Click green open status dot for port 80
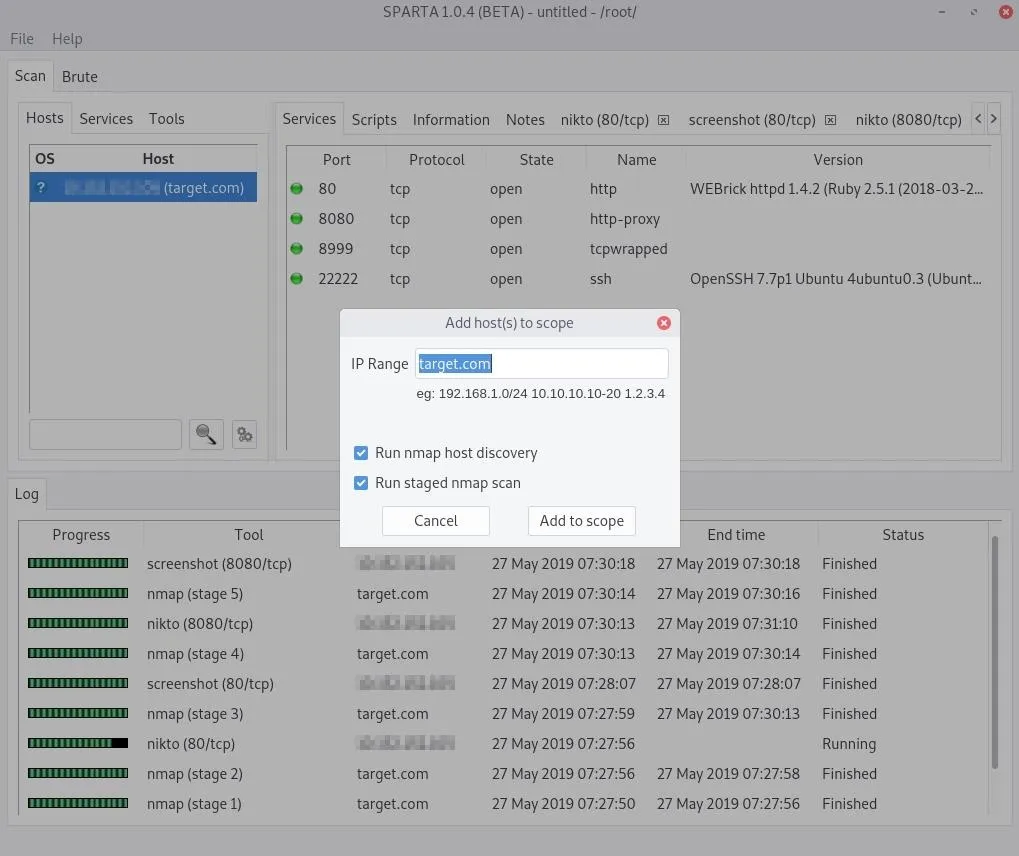Viewport: 1019px width, 856px height. pos(296,188)
